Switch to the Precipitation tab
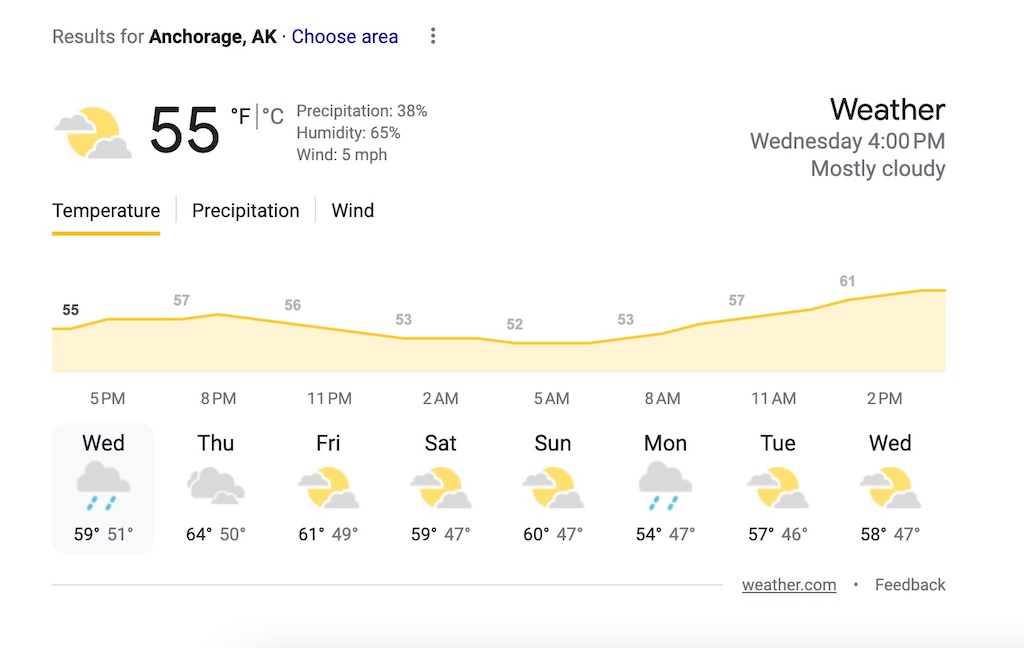The image size is (1024, 648). pos(246,211)
